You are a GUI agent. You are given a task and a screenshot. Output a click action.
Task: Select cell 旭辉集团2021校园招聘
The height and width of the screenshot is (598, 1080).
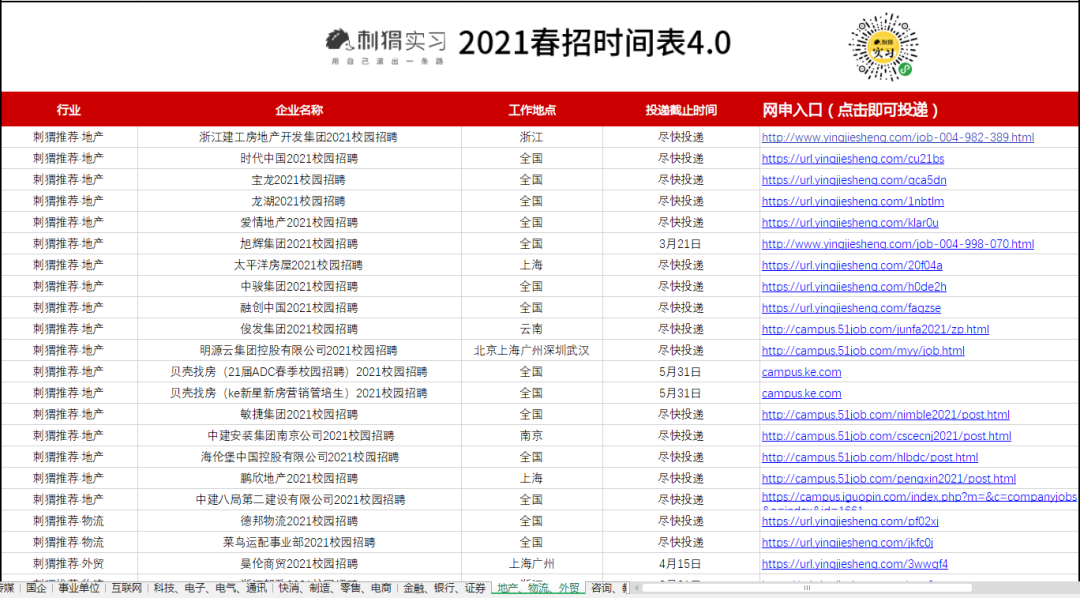coord(299,244)
